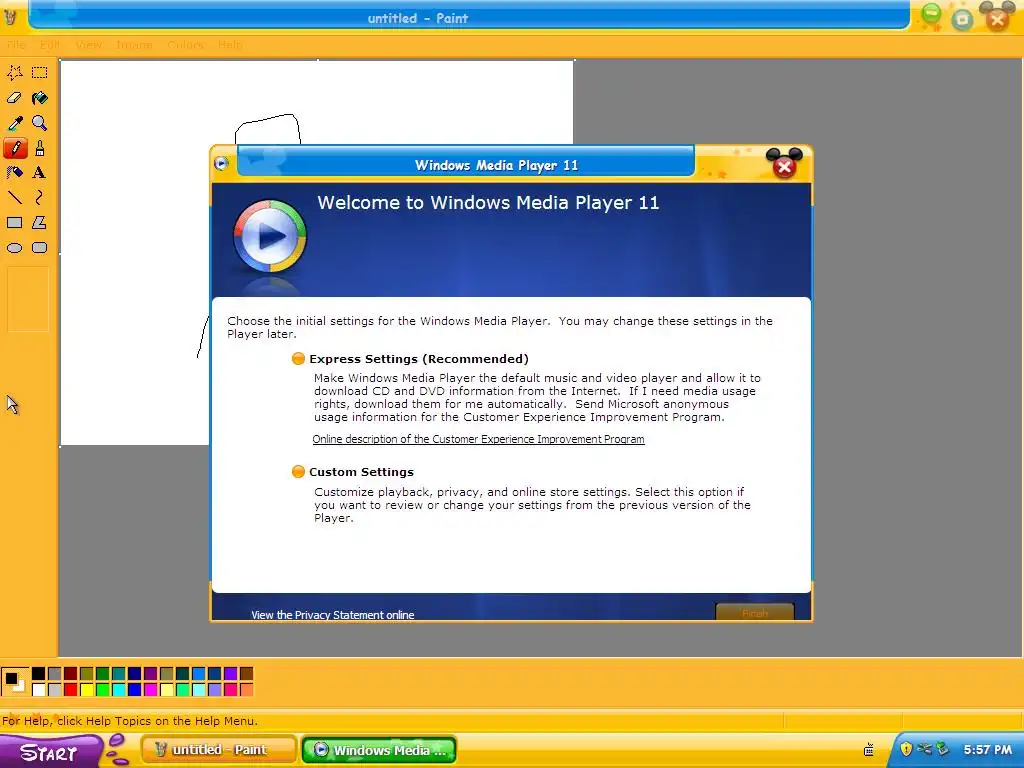The height and width of the screenshot is (768, 1024).
Task: Click the Windows Media taskbar button
Action: [x=379, y=750]
